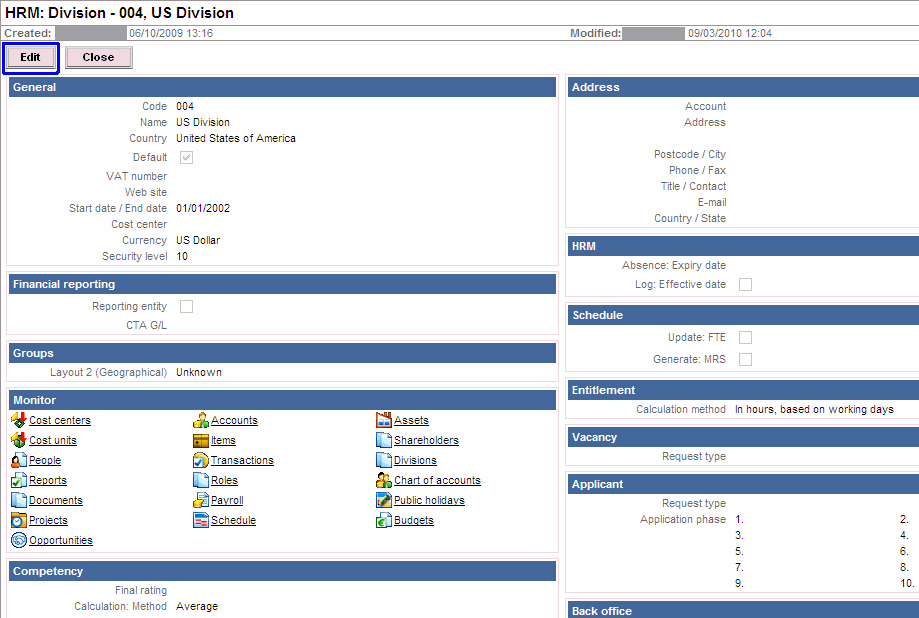Click the Transactions icon
The image size is (919, 618).
coord(200,460)
